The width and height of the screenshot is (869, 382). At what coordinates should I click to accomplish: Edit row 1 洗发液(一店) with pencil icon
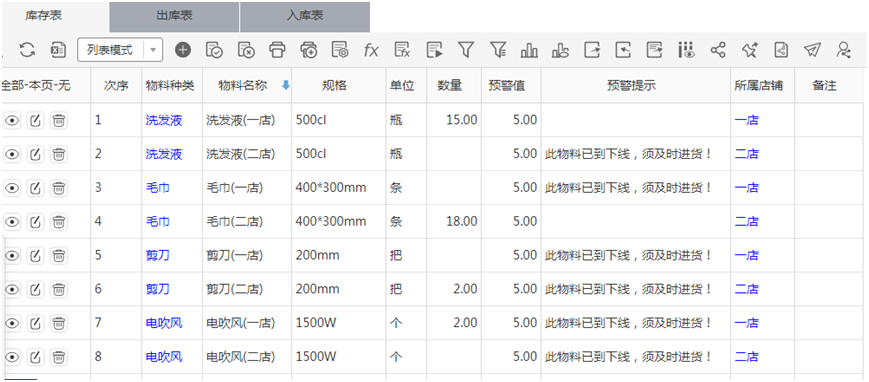coord(35,120)
